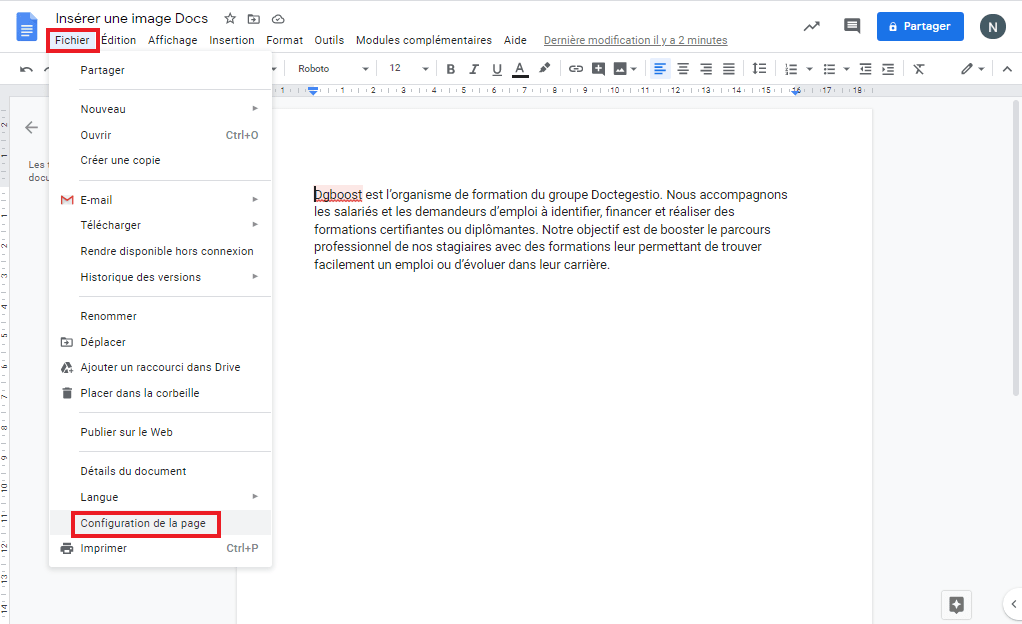Expand the Langue submenu
The height and width of the screenshot is (624, 1022).
pos(99,497)
